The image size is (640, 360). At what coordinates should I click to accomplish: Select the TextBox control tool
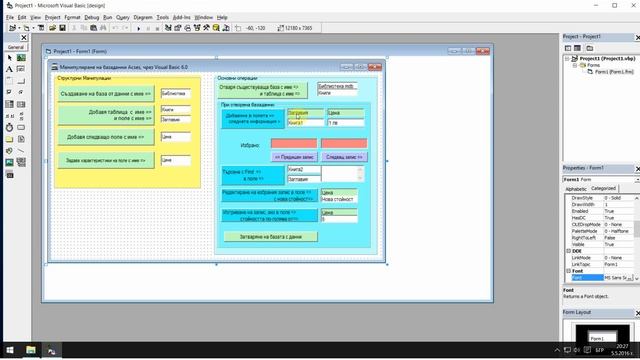[21, 69]
